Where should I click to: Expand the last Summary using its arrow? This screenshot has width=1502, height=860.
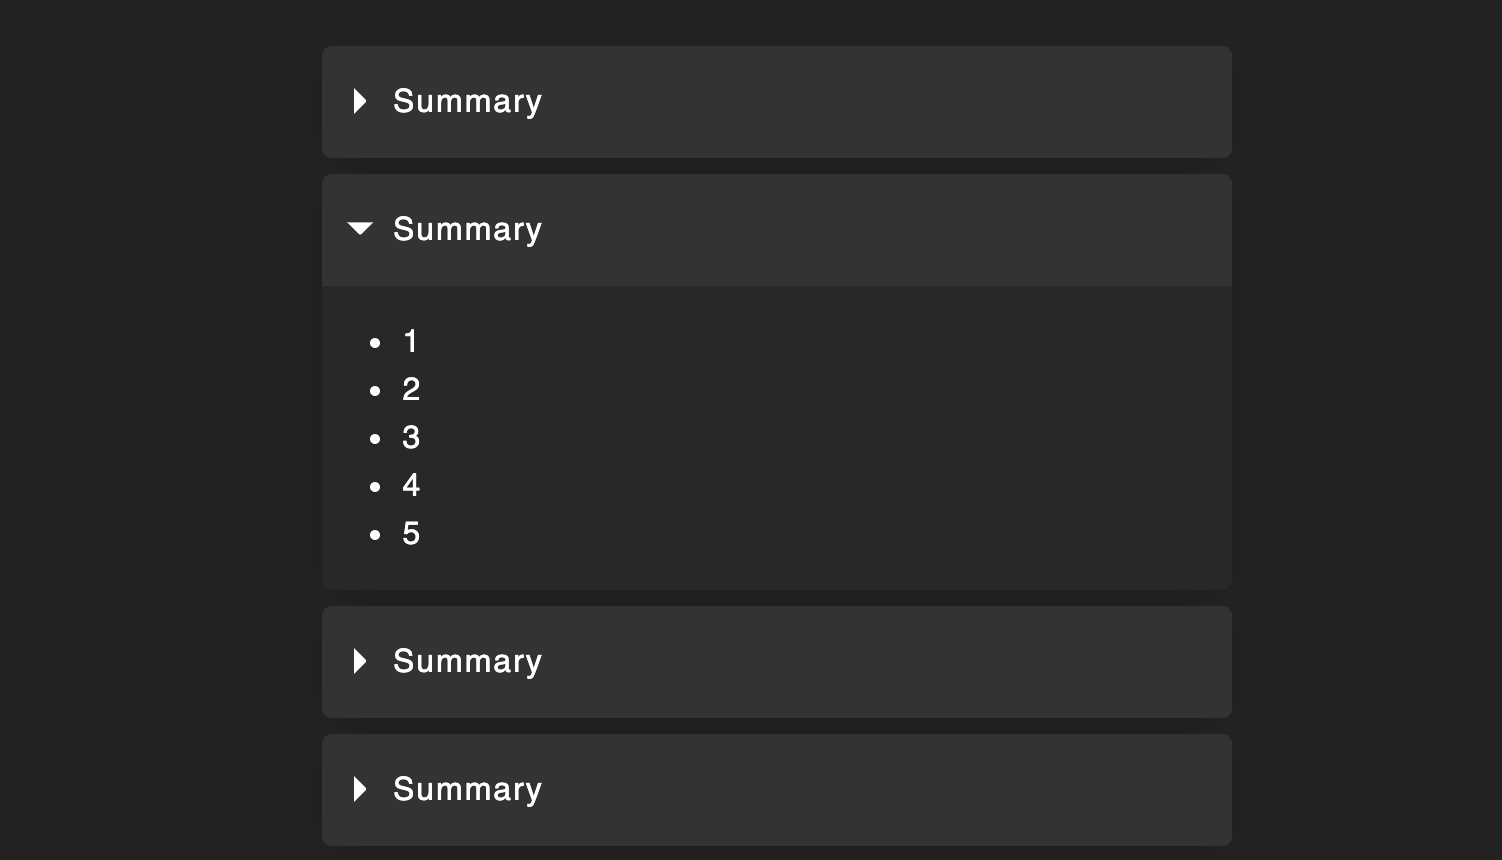click(360, 789)
